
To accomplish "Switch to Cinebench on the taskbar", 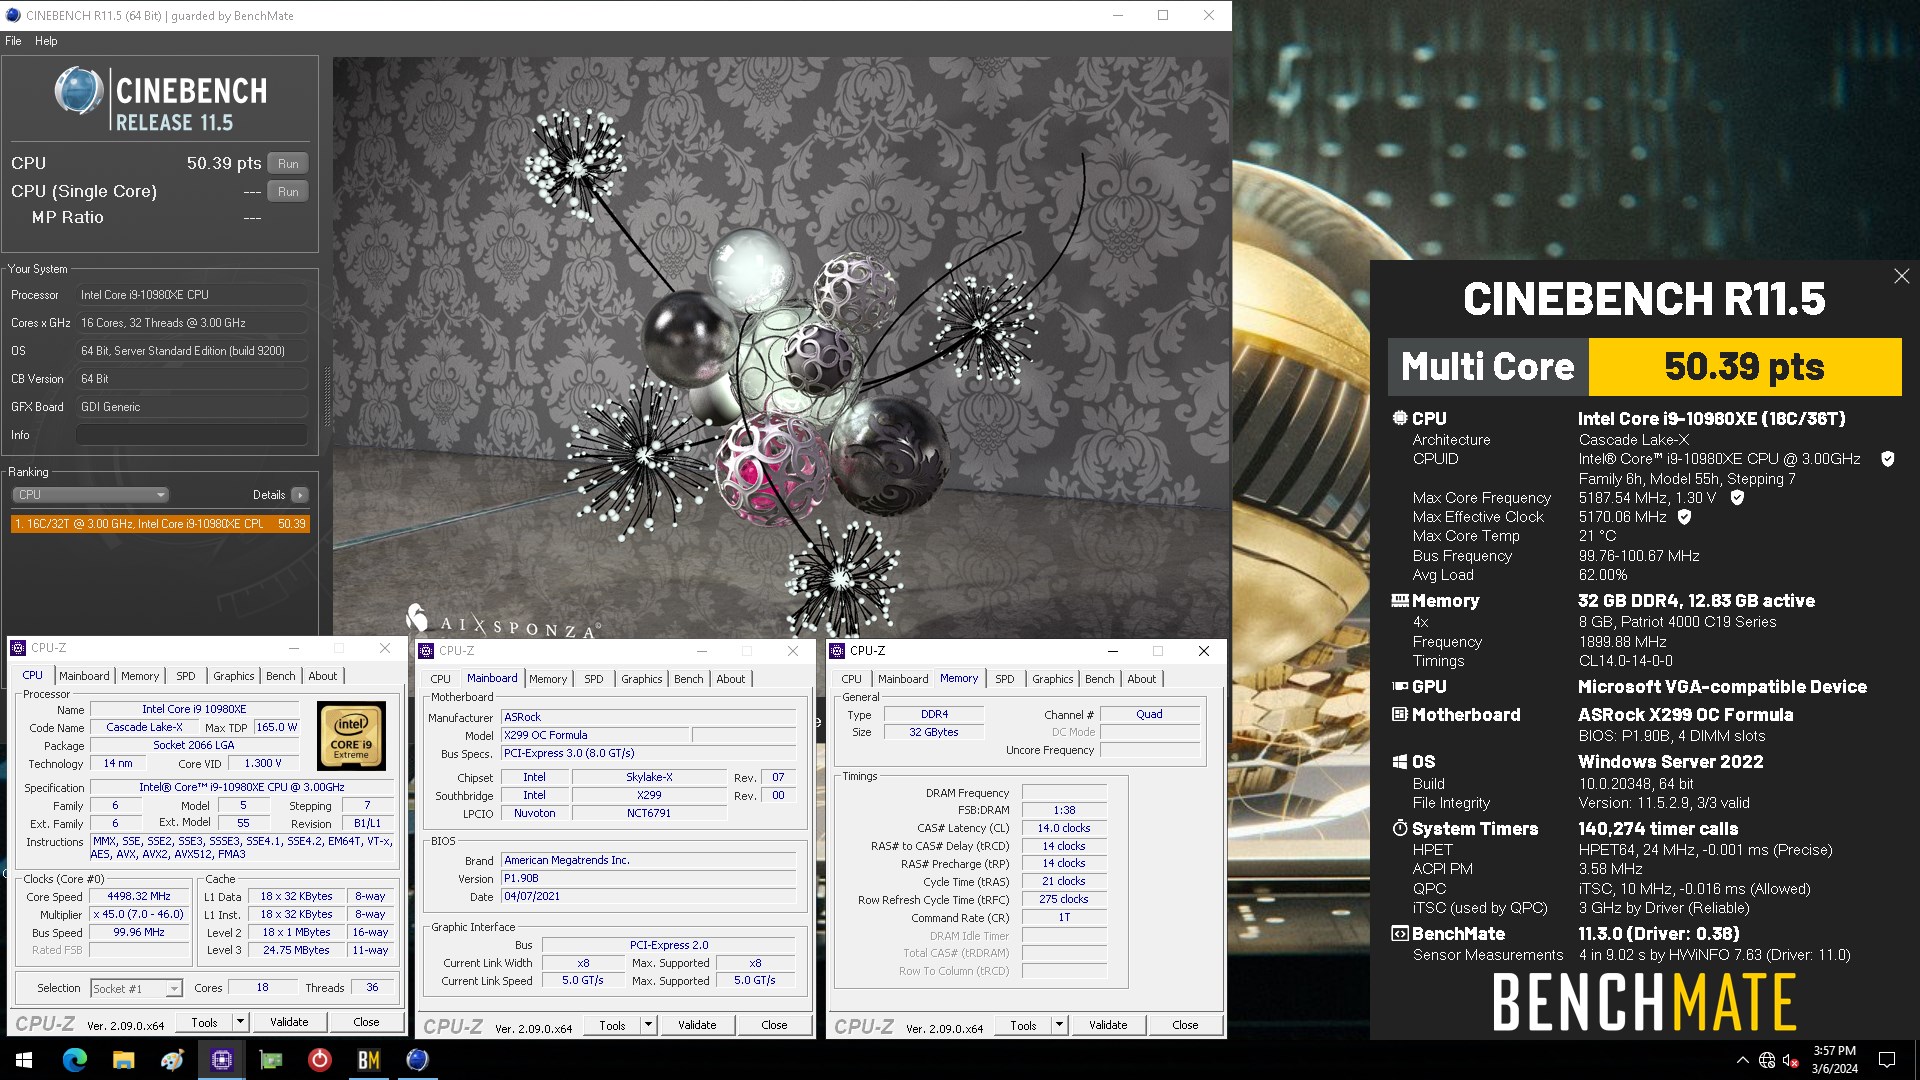I will (x=417, y=1060).
